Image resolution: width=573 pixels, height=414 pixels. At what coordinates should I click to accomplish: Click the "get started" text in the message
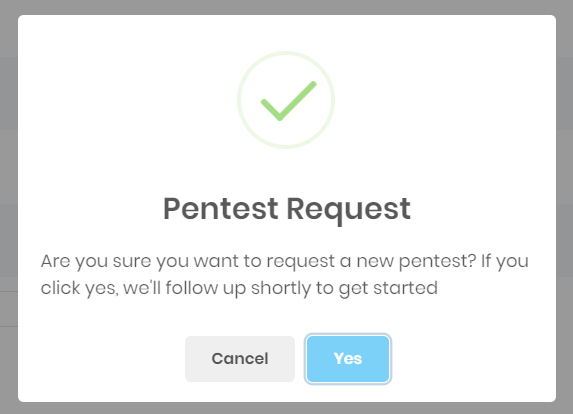388,288
